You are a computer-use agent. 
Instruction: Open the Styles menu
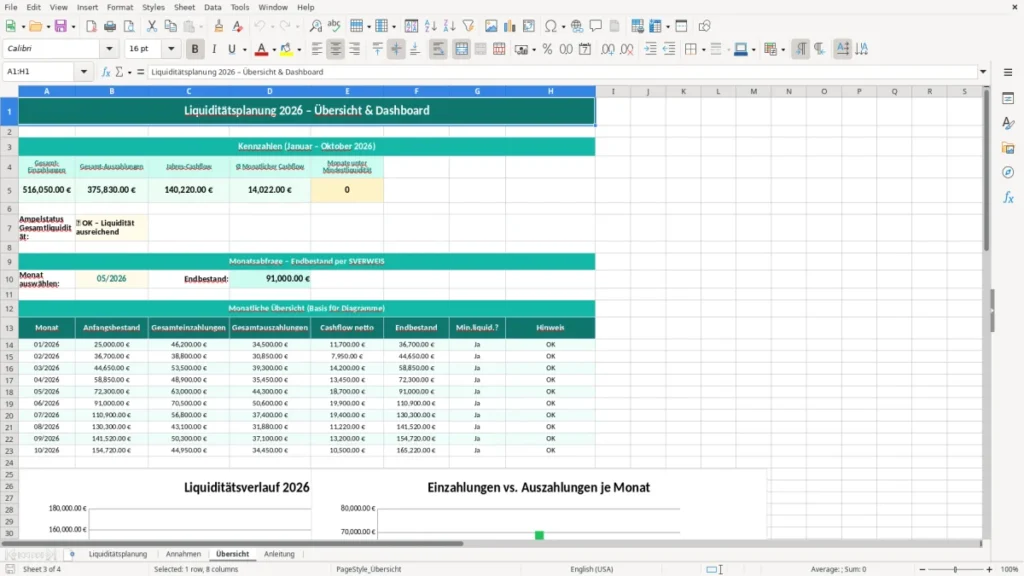click(x=153, y=7)
